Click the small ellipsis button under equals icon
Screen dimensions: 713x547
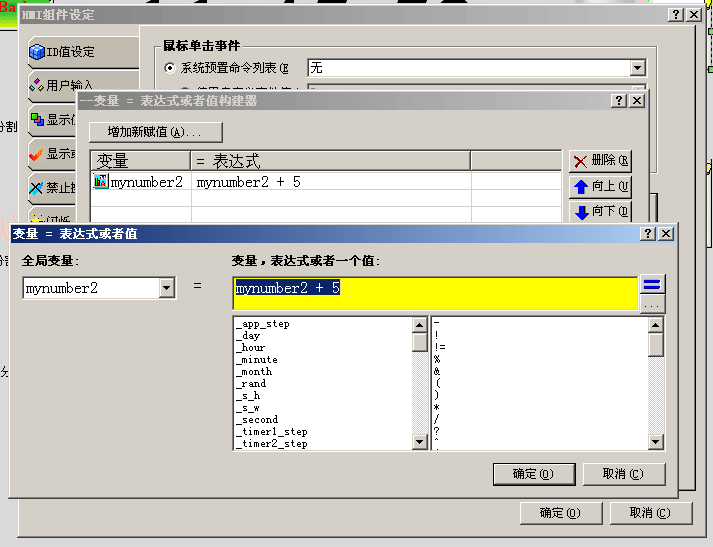(652, 304)
